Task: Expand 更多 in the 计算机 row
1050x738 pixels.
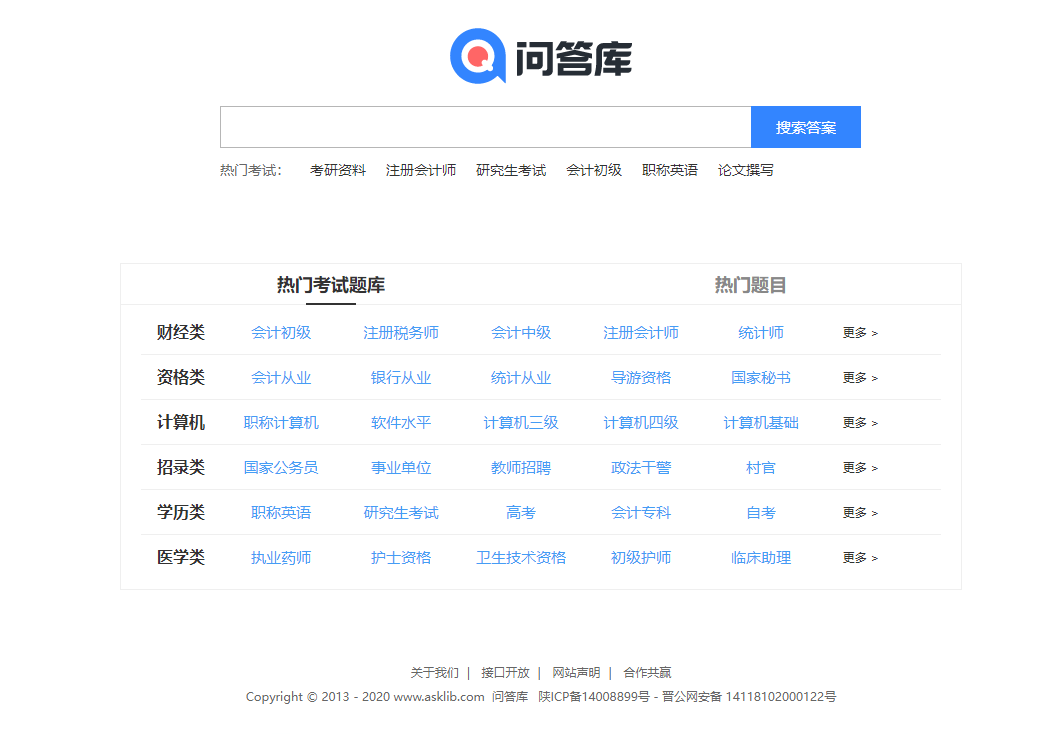Action: click(860, 423)
